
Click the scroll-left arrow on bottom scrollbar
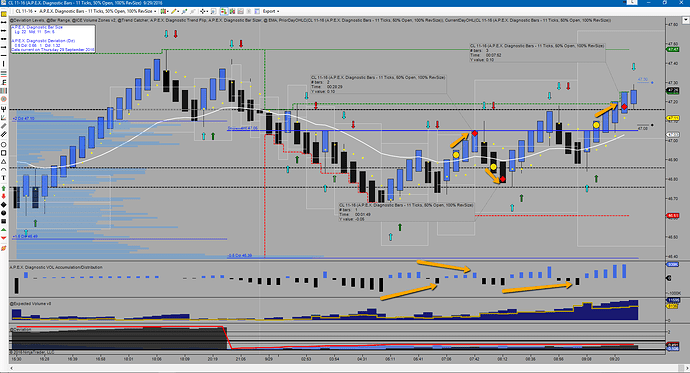point(11,368)
